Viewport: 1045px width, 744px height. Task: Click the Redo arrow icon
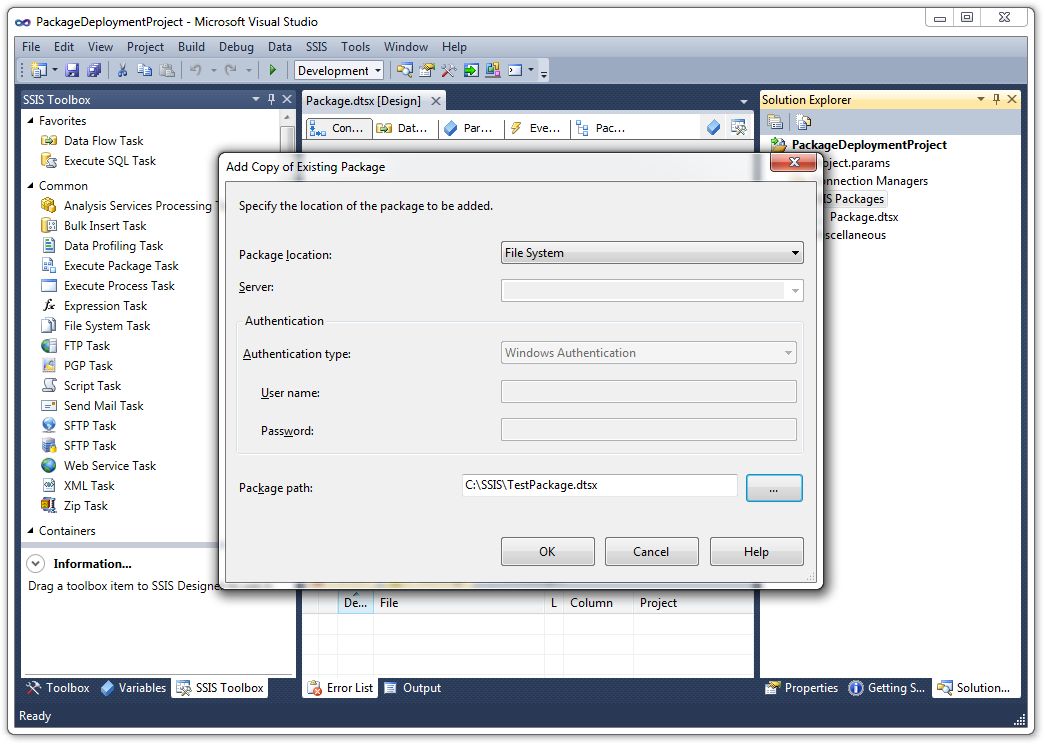[x=231, y=70]
